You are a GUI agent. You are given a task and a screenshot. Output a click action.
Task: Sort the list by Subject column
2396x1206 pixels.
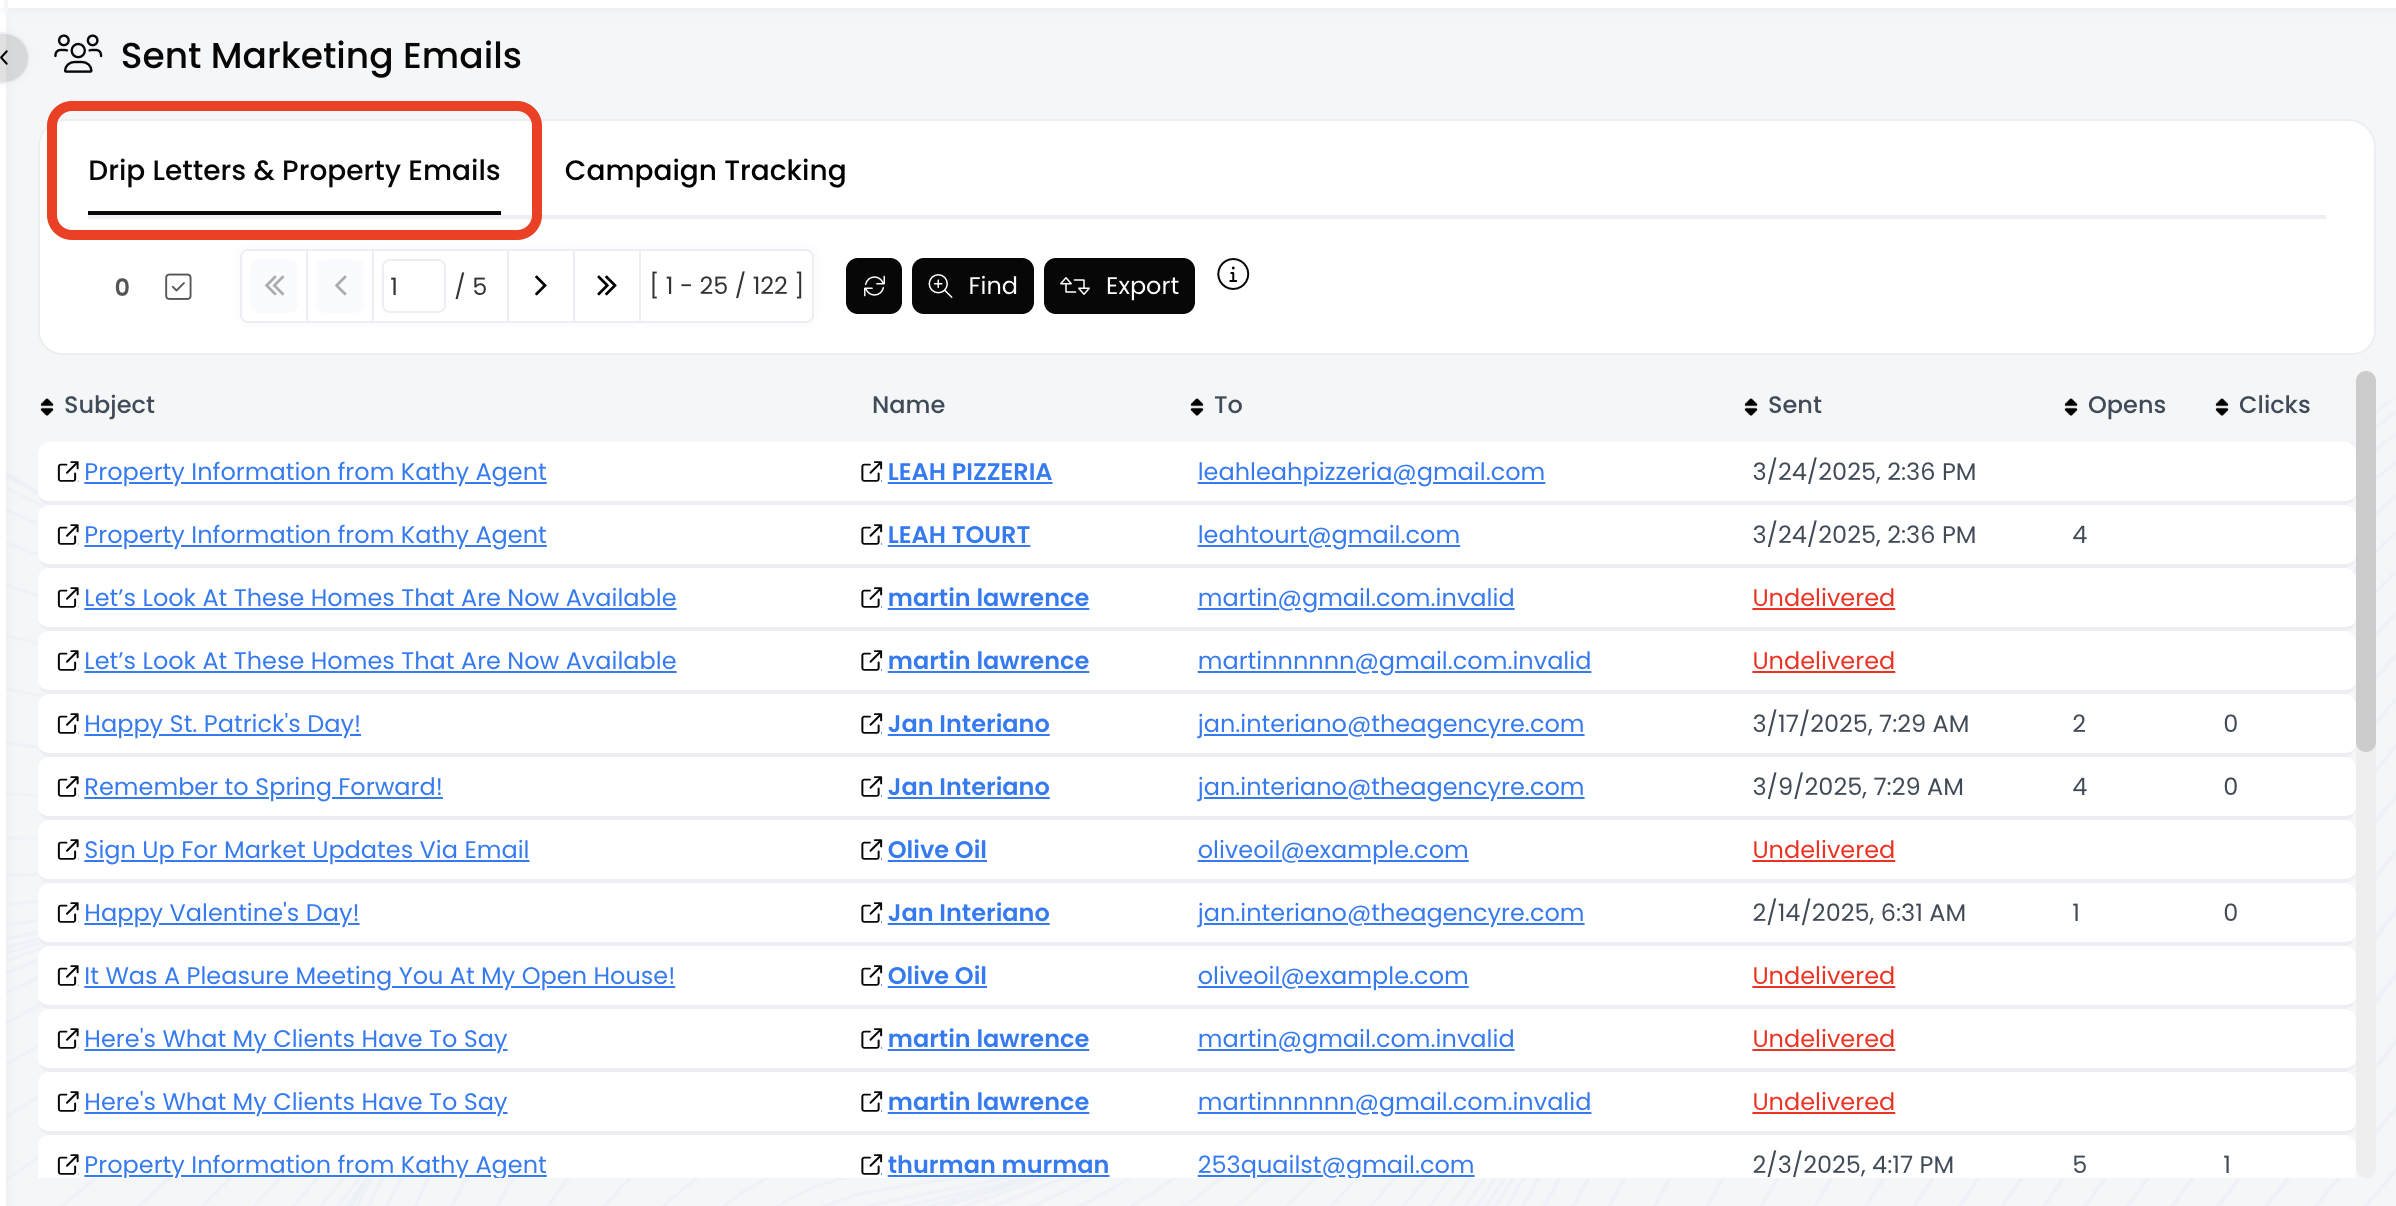point(97,405)
